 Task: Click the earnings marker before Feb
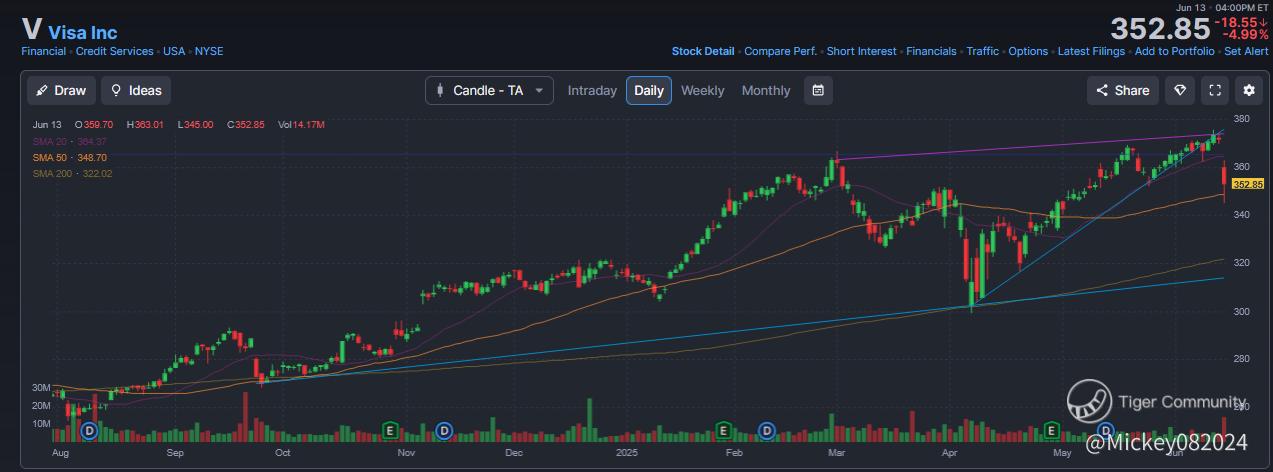pyautogui.click(x=724, y=431)
